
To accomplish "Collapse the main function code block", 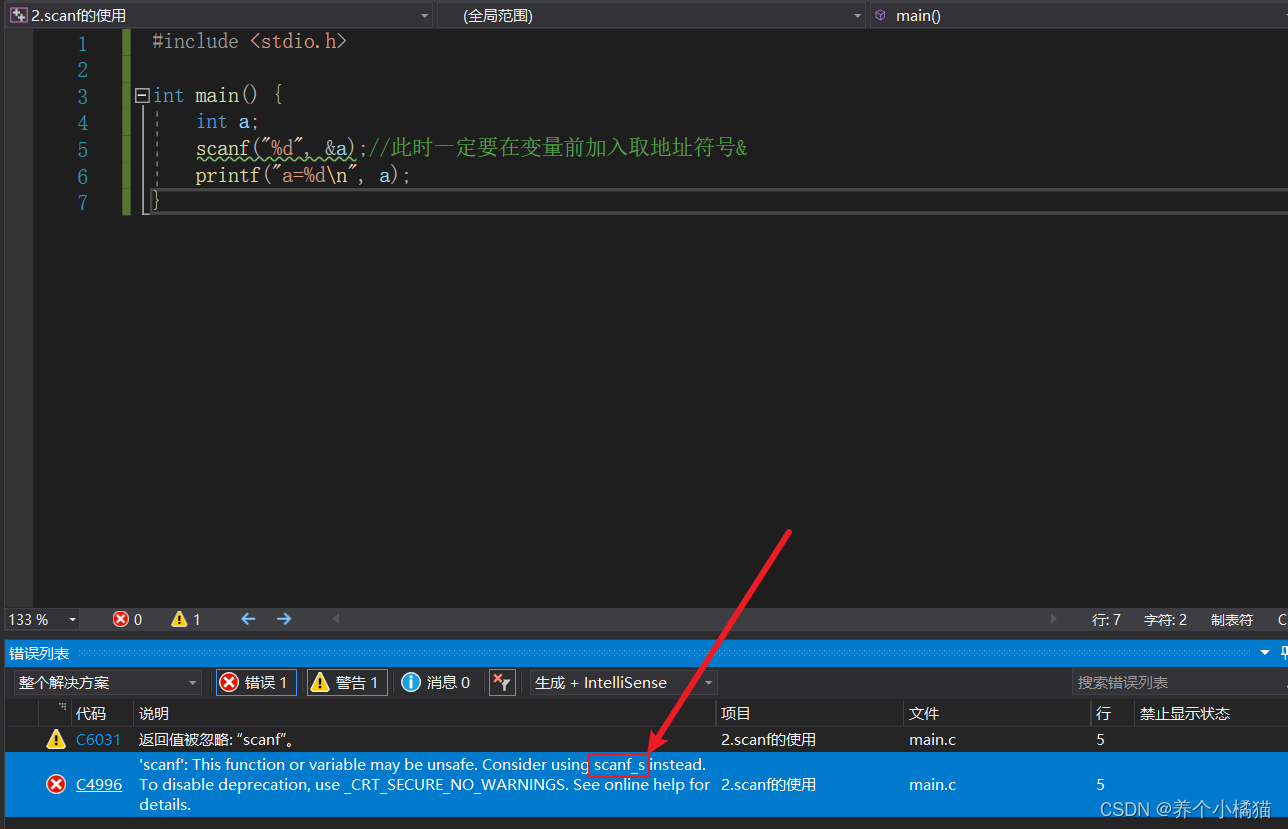I will click(x=142, y=96).
